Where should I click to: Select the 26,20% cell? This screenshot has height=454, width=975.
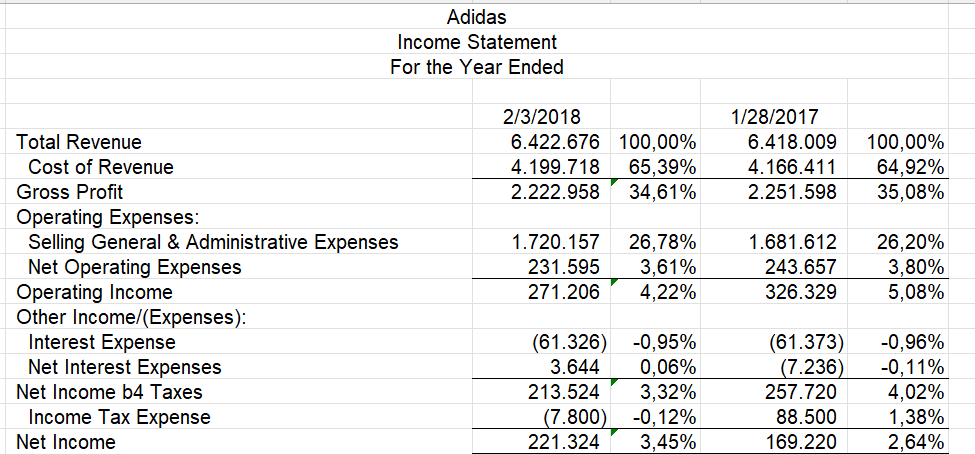coord(910,242)
